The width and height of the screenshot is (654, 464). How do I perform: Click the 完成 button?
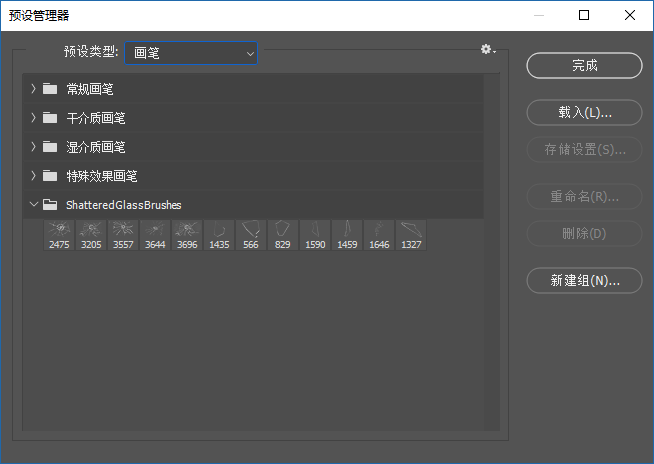point(584,65)
